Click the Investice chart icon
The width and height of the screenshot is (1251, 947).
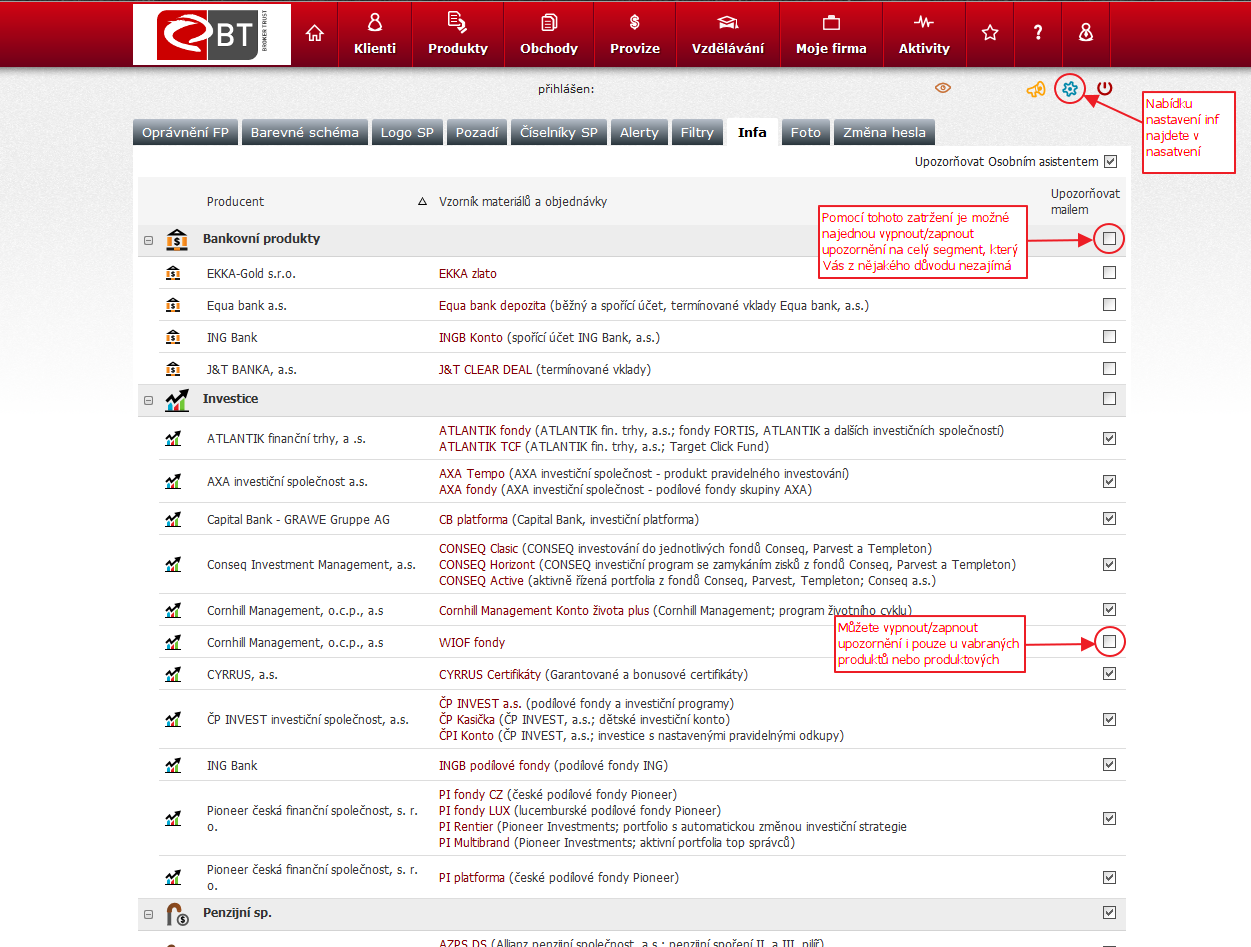click(x=176, y=400)
